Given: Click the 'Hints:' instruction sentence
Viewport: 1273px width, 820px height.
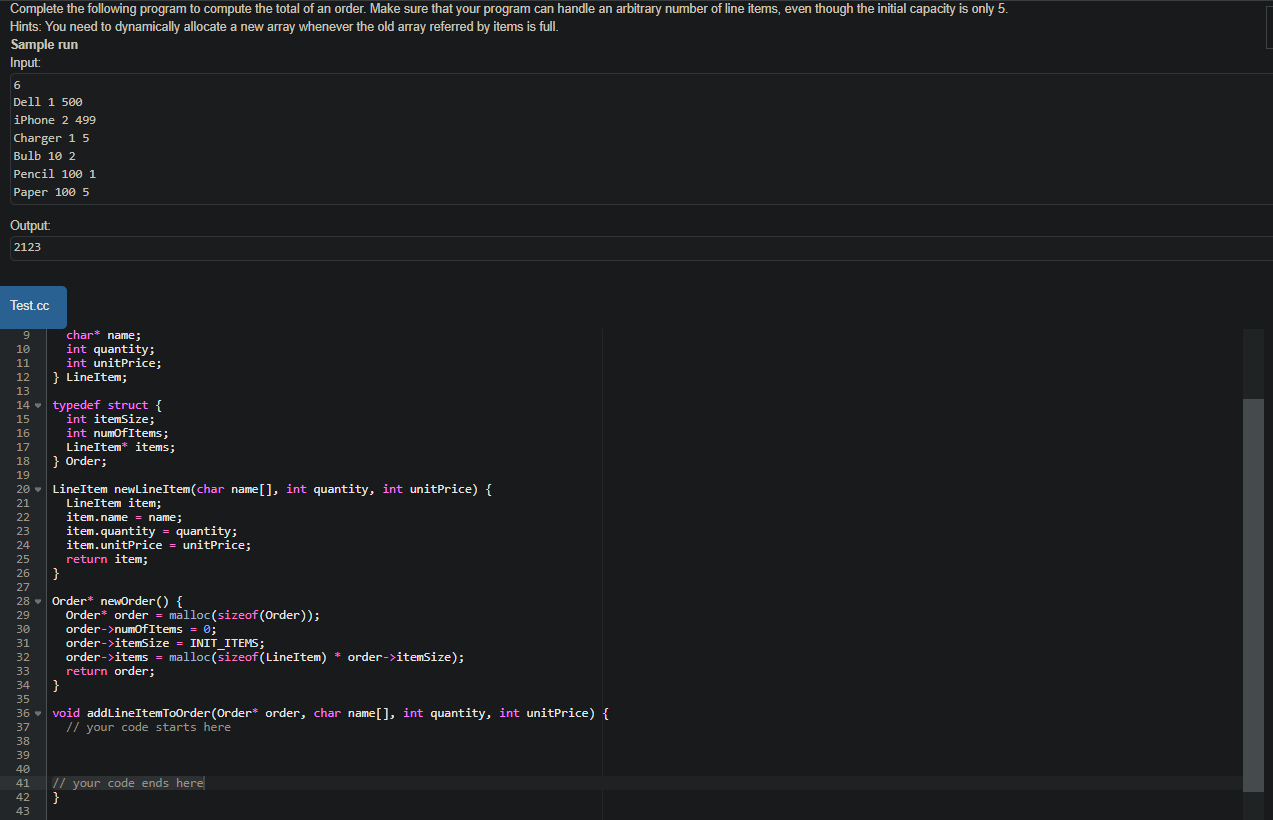Looking at the screenshot, I should tap(284, 26).
